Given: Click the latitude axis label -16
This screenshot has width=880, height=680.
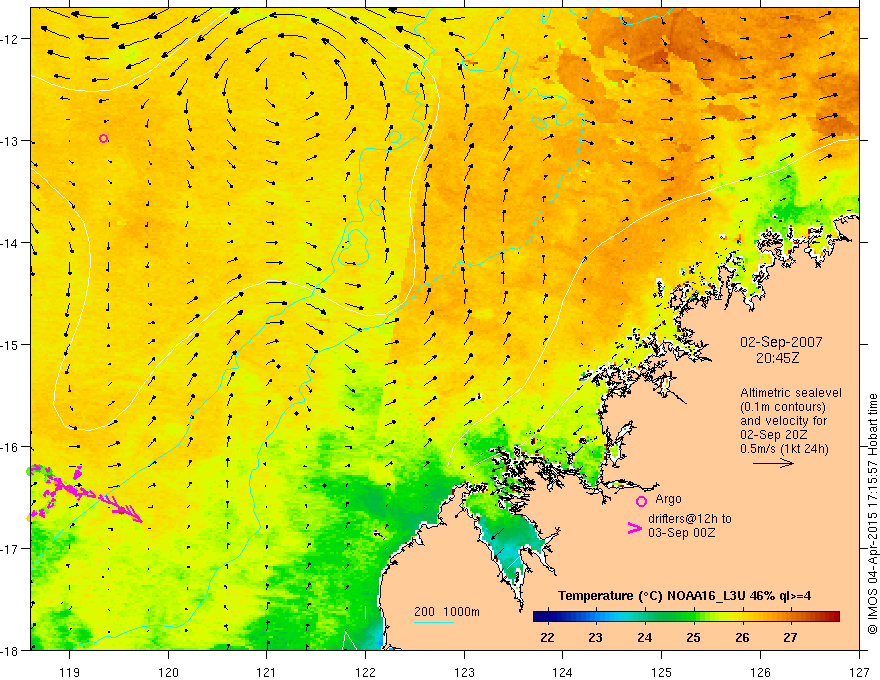Looking at the screenshot, I should (x=11, y=447).
